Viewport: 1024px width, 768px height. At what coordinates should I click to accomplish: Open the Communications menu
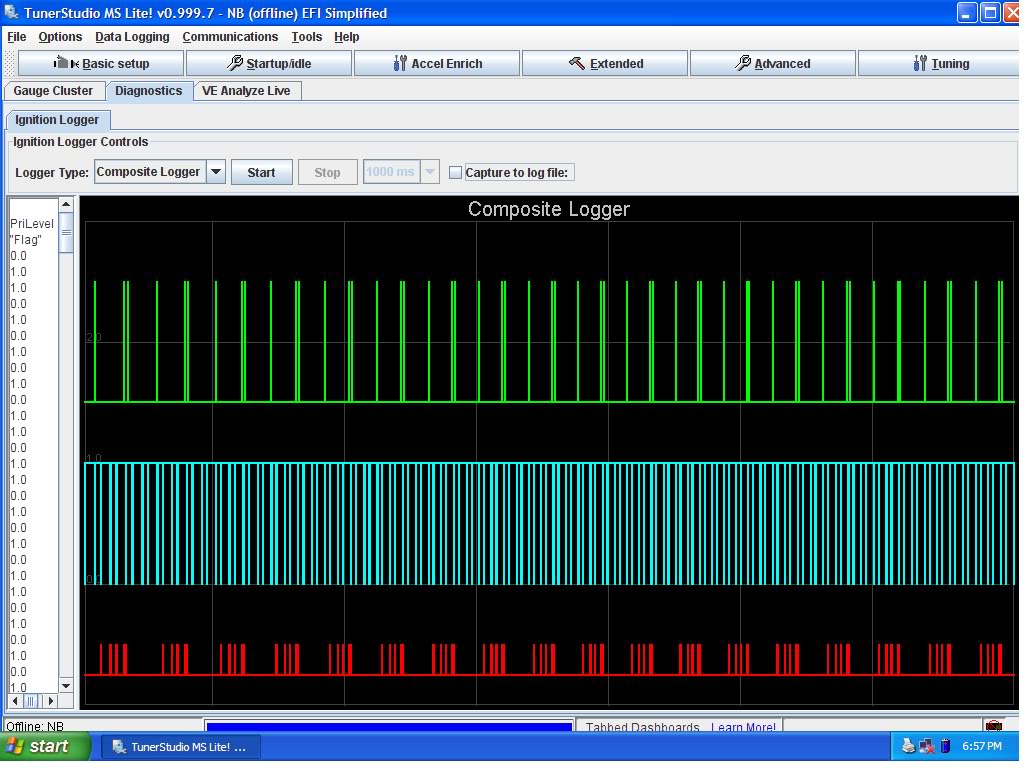(x=230, y=37)
